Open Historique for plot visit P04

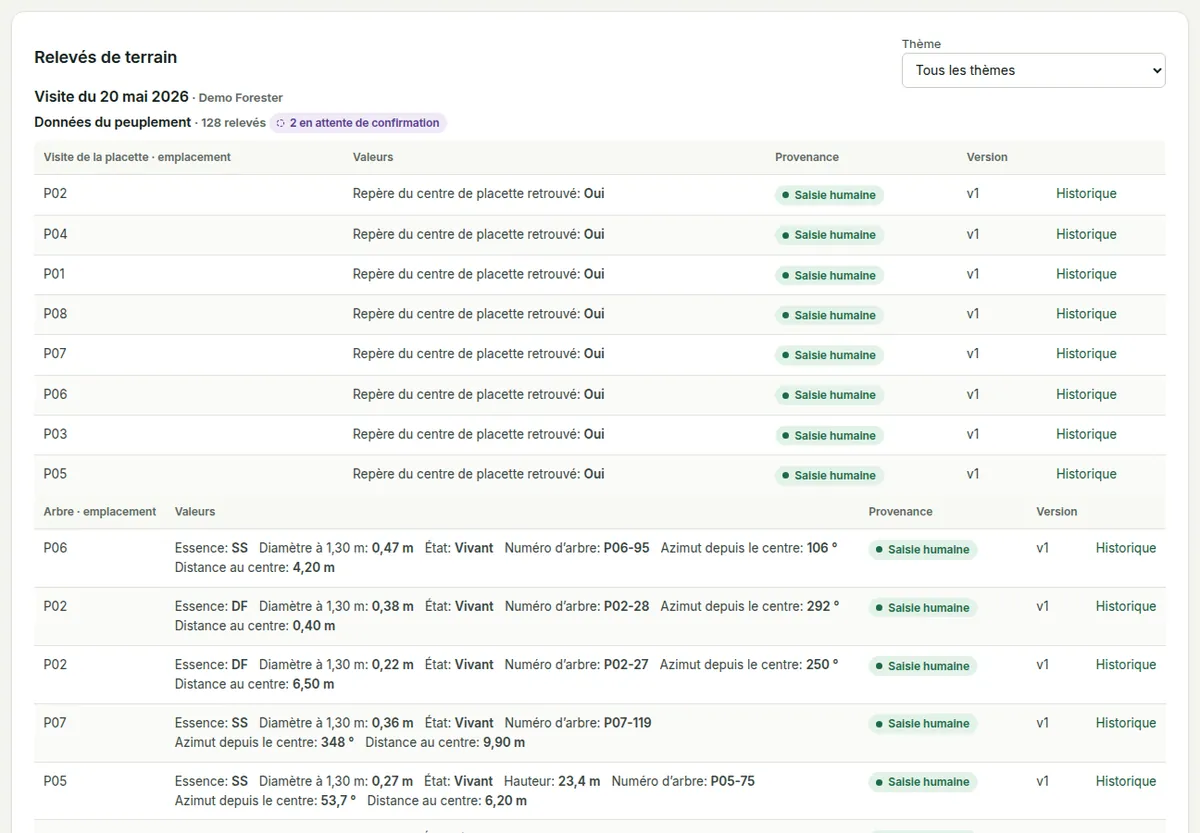(x=1086, y=234)
